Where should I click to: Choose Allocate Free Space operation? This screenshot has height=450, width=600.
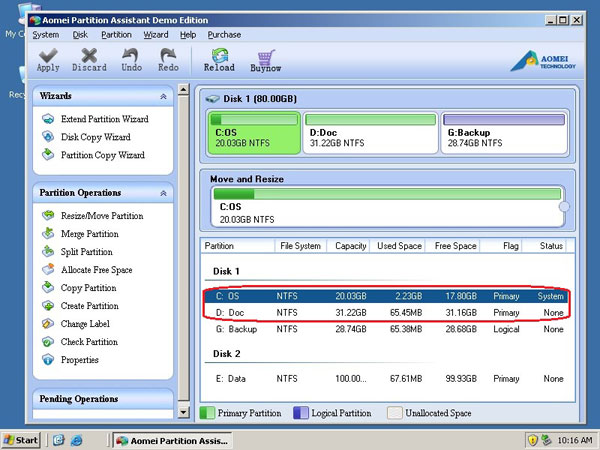pos(96,270)
